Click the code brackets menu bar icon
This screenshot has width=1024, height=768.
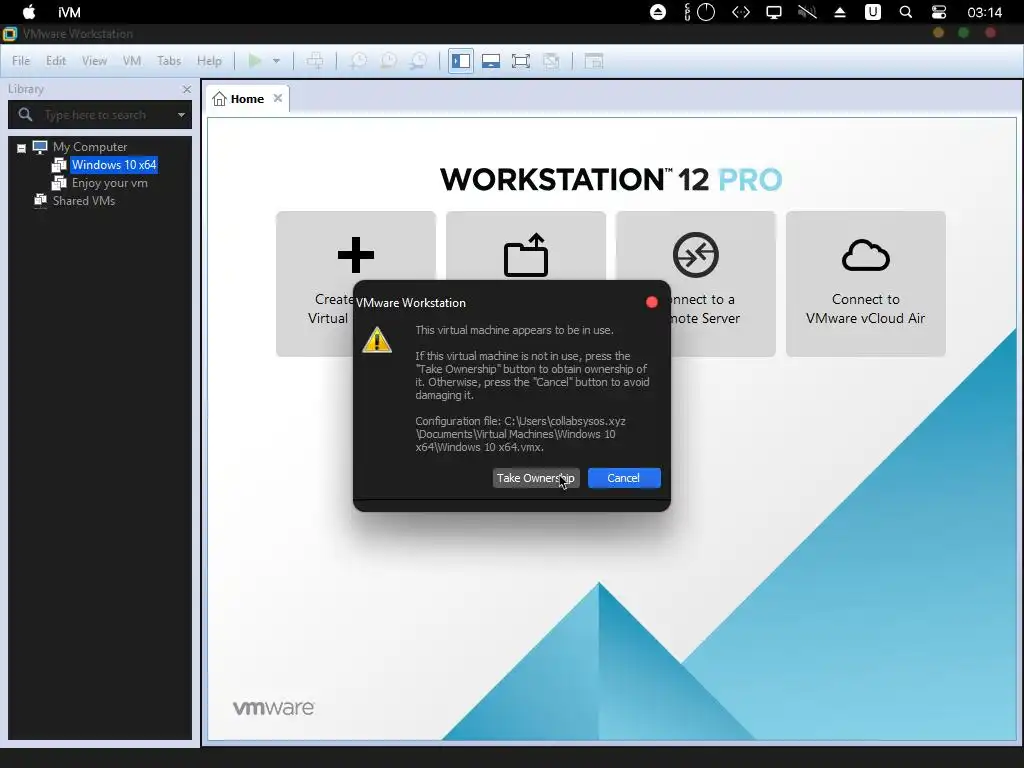(x=741, y=12)
